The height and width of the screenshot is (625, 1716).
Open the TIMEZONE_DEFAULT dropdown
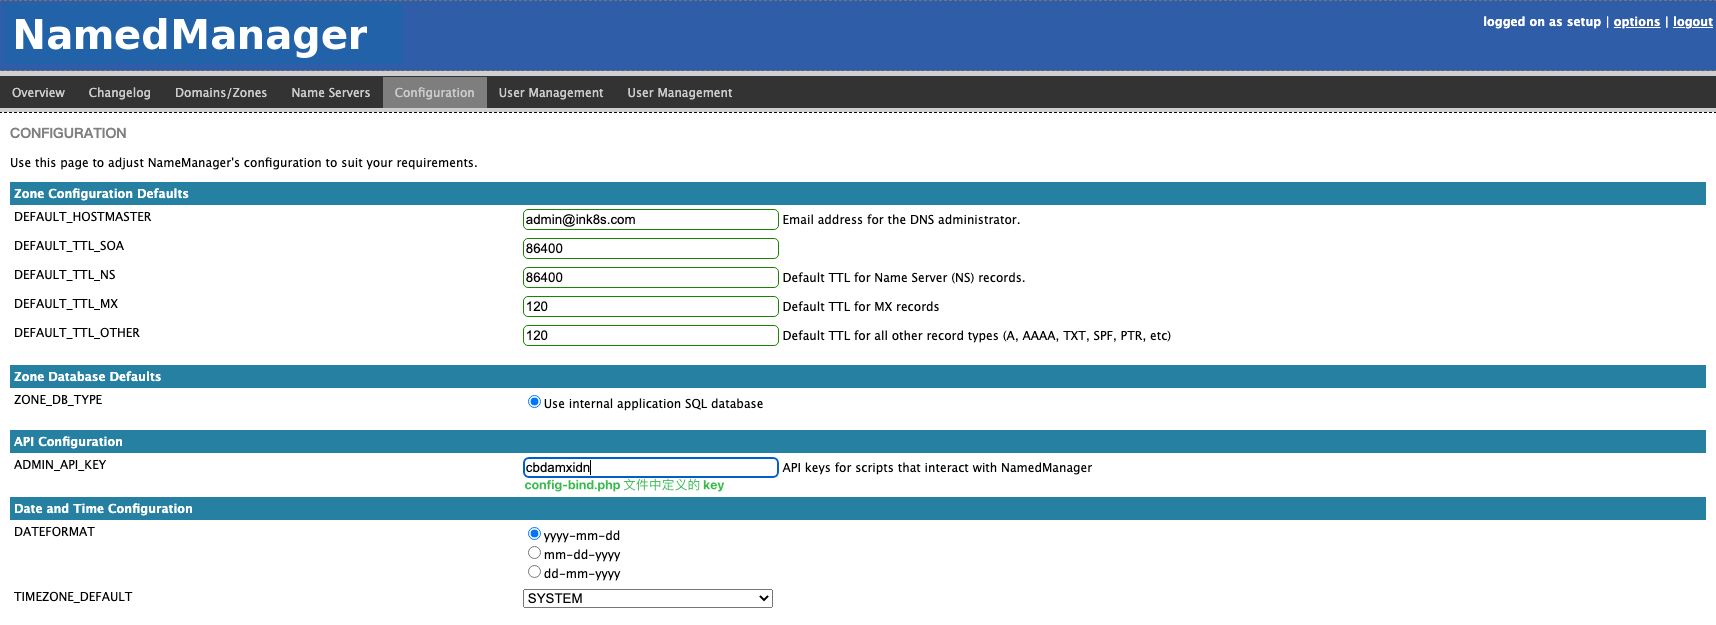pyautogui.click(x=648, y=598)
